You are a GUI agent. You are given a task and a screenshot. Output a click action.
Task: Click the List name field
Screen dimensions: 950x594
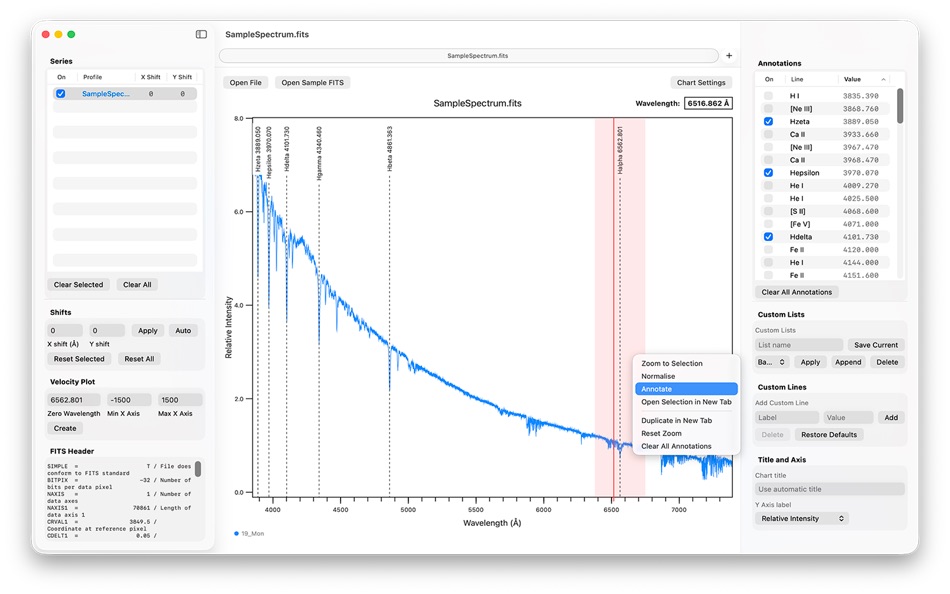tap(799, 345)
